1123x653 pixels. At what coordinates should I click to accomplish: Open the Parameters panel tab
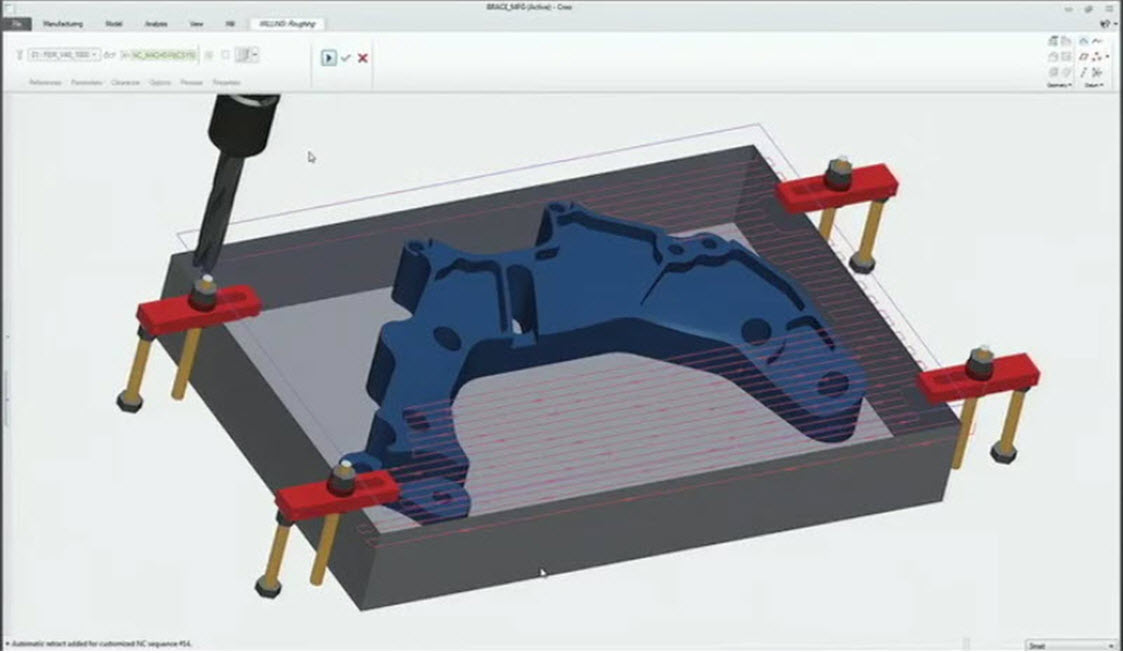87,82
